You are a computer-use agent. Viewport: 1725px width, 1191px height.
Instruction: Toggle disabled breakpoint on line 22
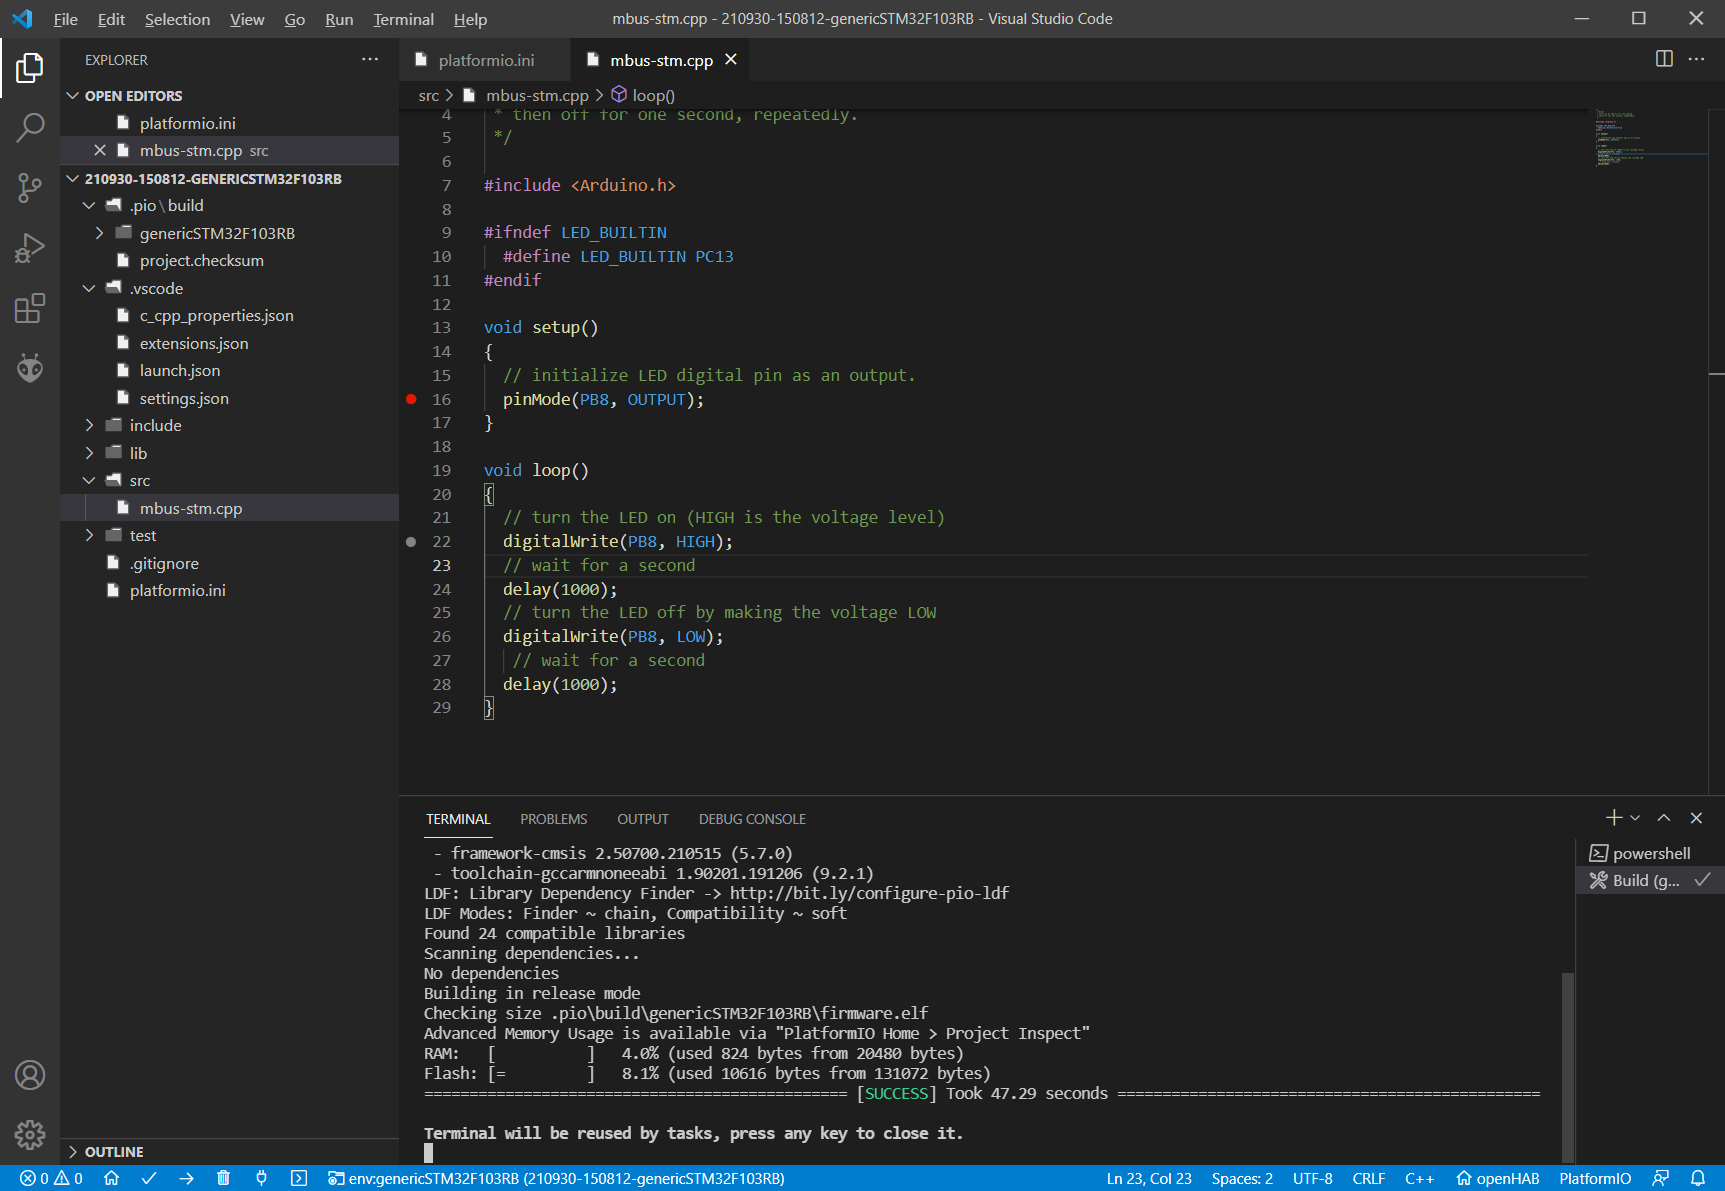tap(411, 542)
